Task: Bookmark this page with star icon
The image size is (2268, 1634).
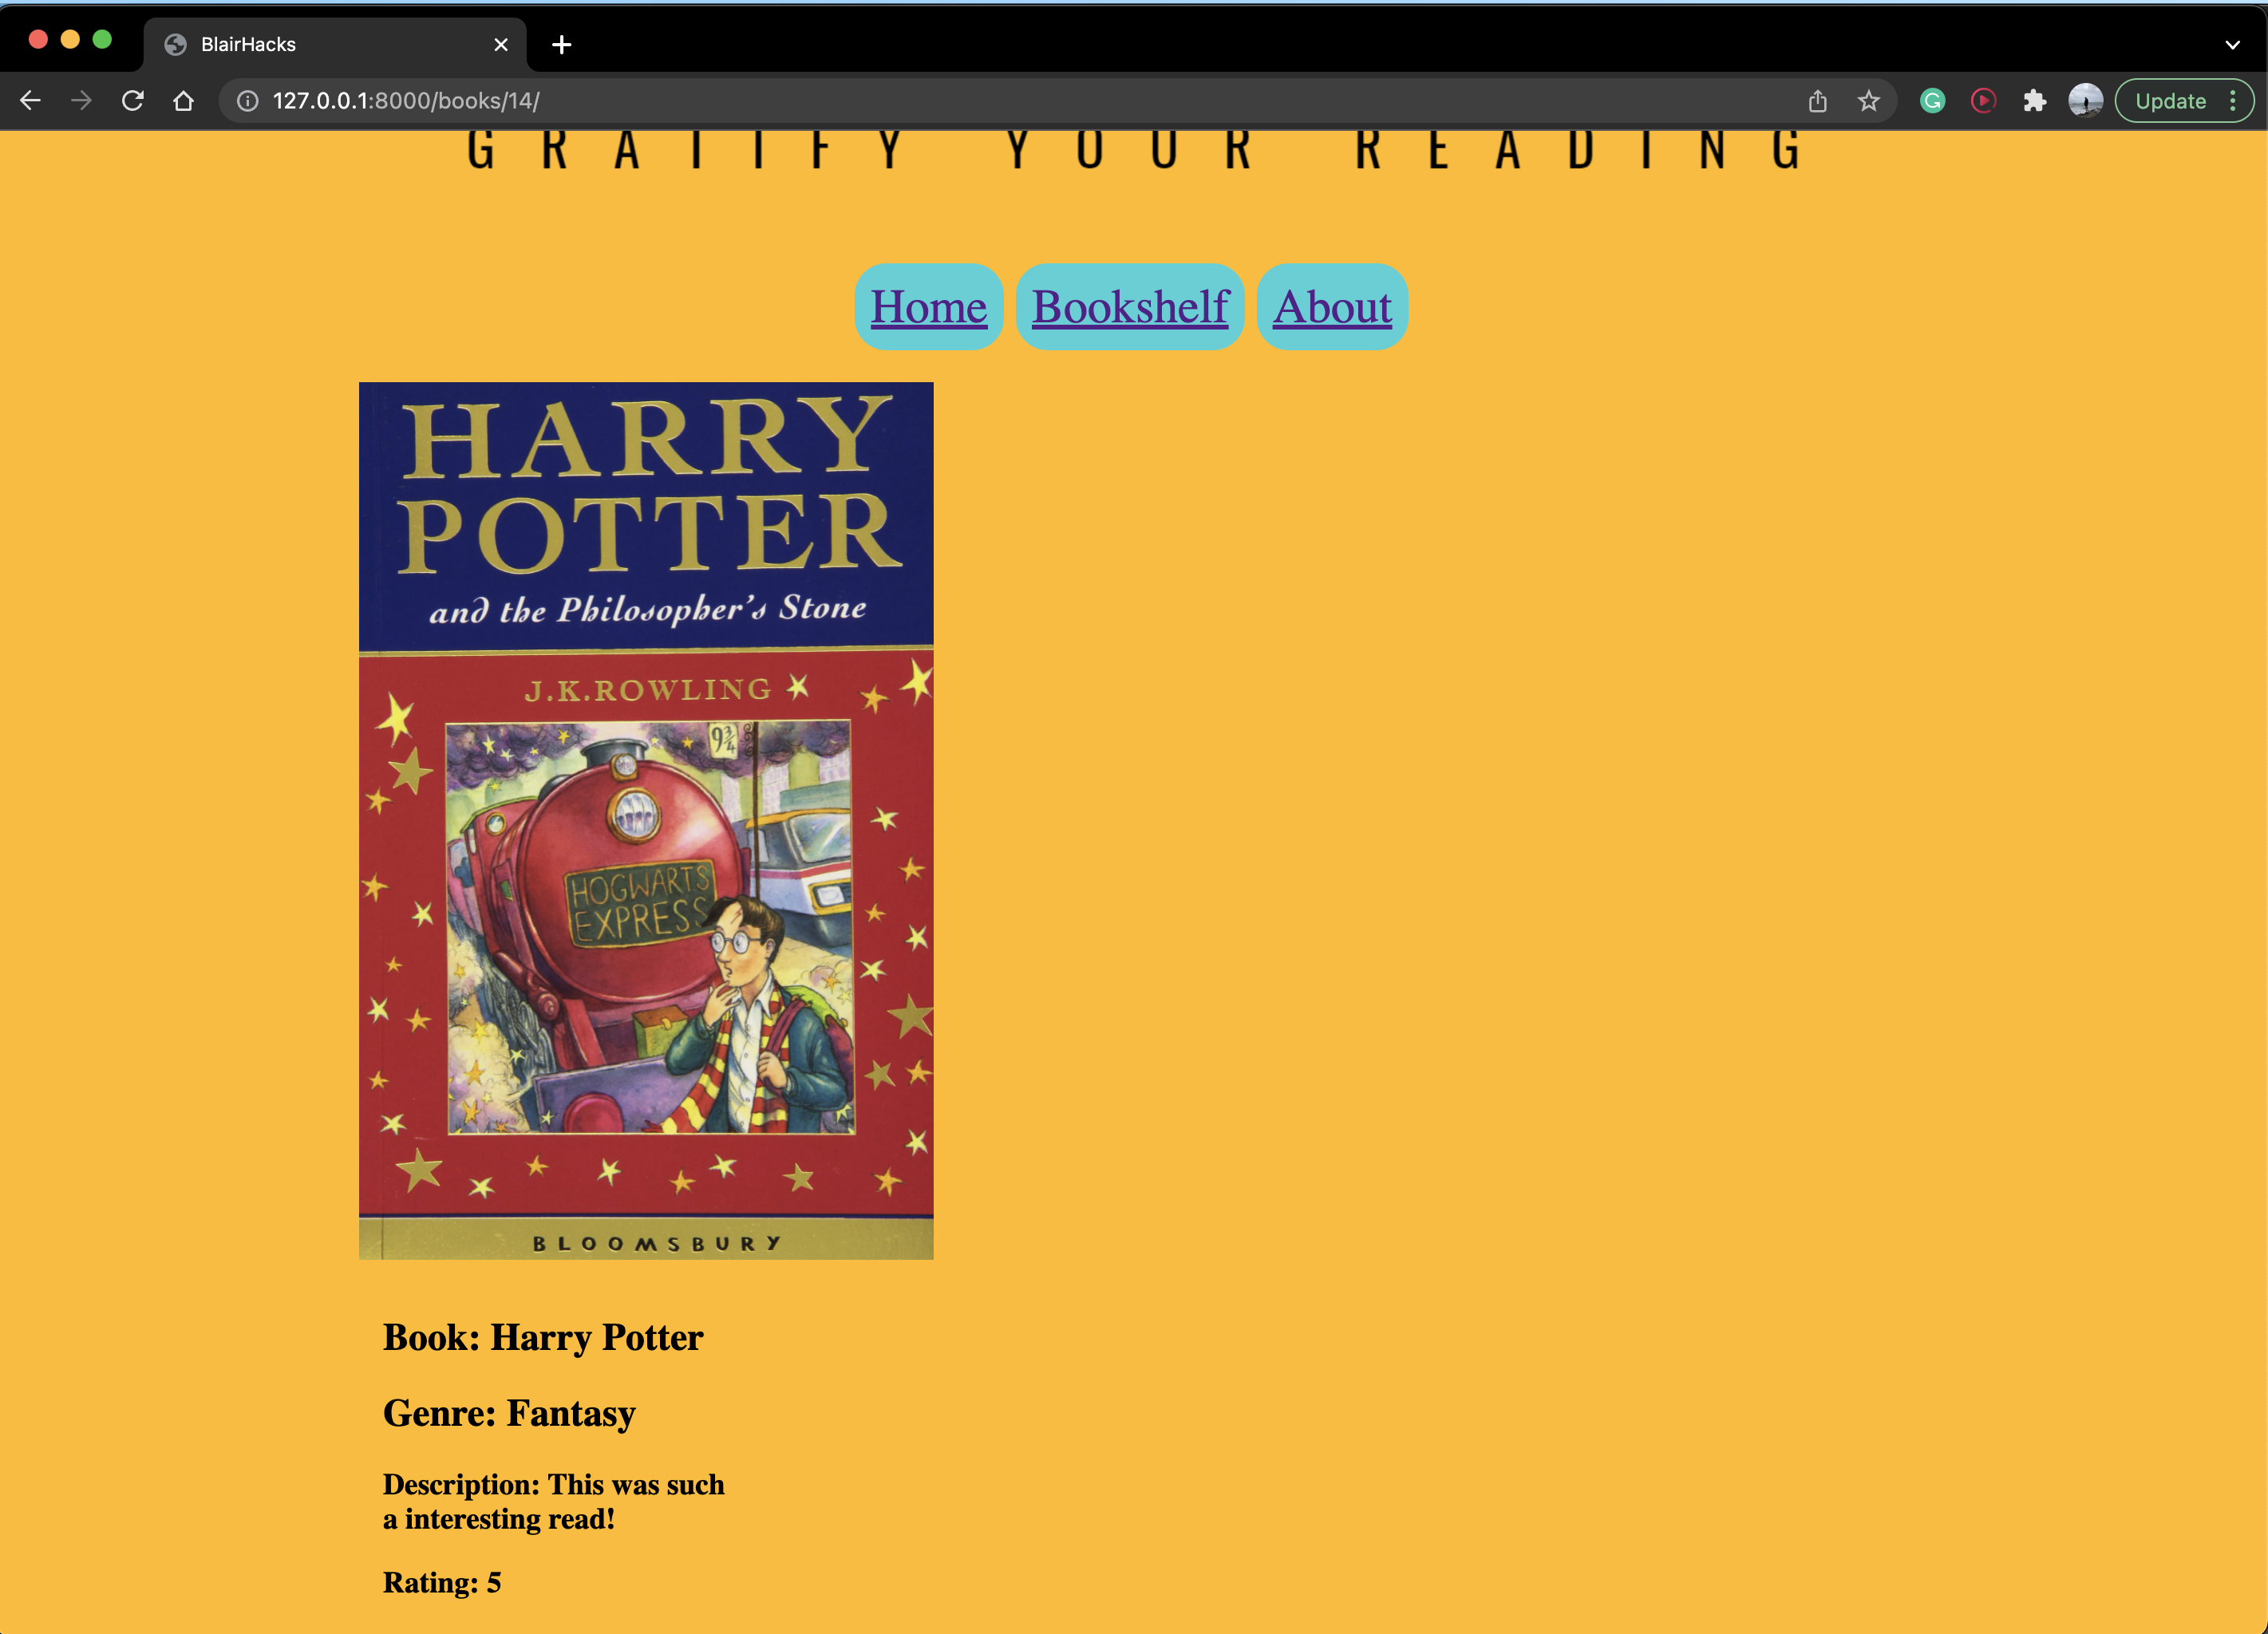Action: [1868, 101]
